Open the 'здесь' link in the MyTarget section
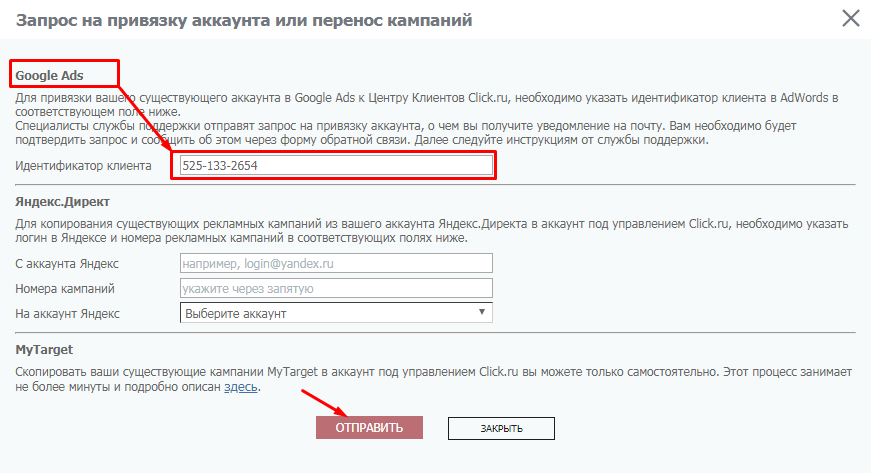Screen dimensions: 871x473 click(241, 387)
